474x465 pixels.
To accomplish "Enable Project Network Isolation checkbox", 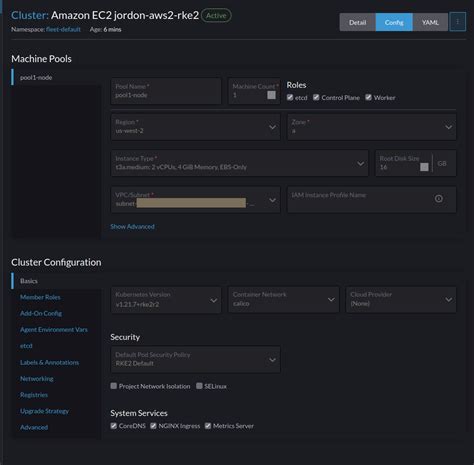I will click(x=114, y=386).
